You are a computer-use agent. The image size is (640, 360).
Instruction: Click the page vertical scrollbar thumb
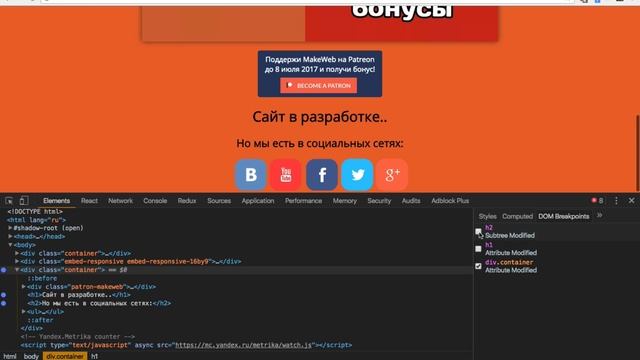coord(638,153)
